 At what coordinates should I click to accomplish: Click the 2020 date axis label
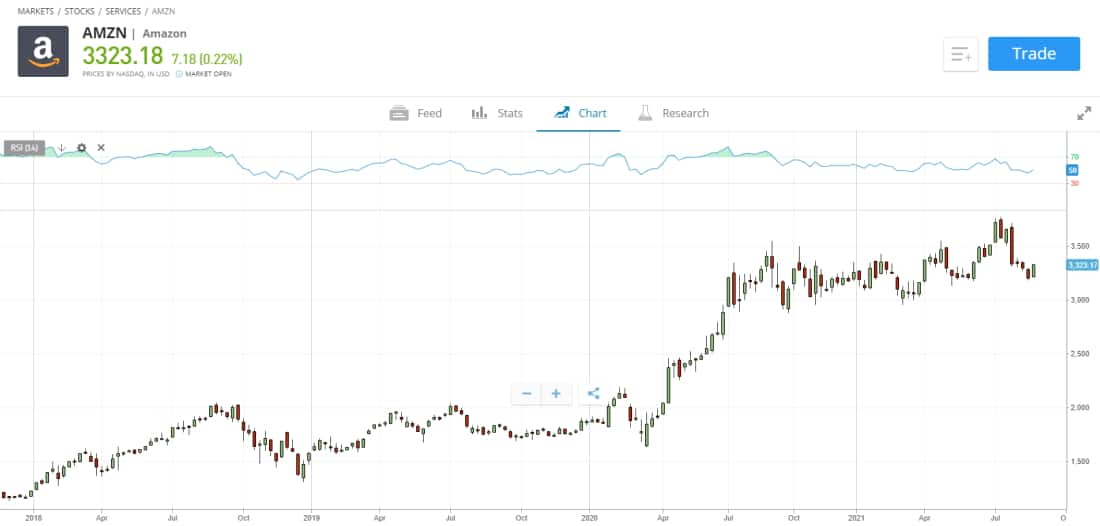589,520
